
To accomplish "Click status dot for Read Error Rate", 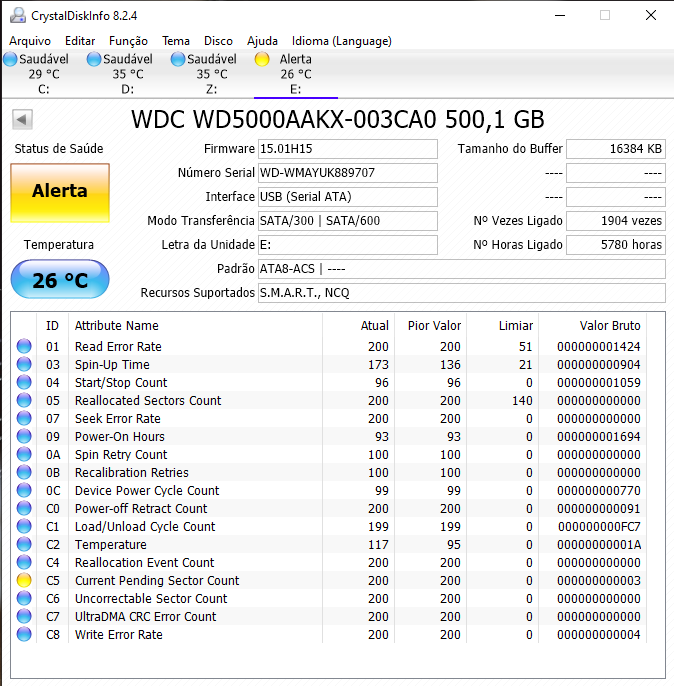I will pyautogui.click(x=24, y=346).
